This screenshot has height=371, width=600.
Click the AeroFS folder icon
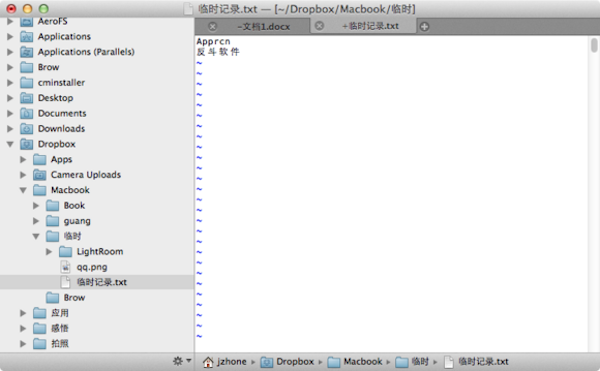click(x=26, y=21)
